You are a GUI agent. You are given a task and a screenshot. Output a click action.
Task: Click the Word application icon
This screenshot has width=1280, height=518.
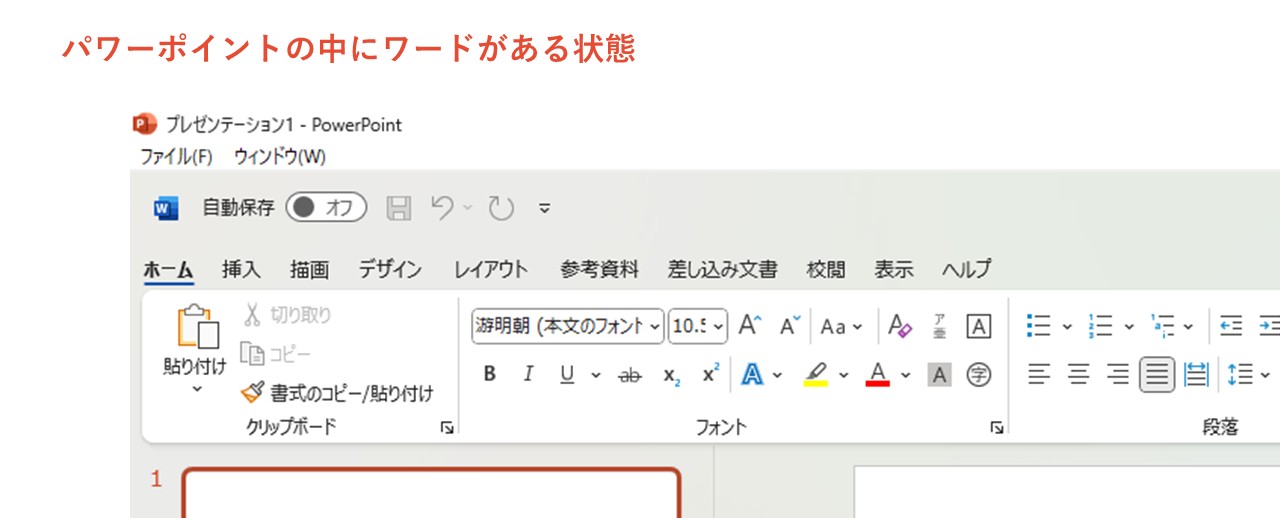coord(165,208)
